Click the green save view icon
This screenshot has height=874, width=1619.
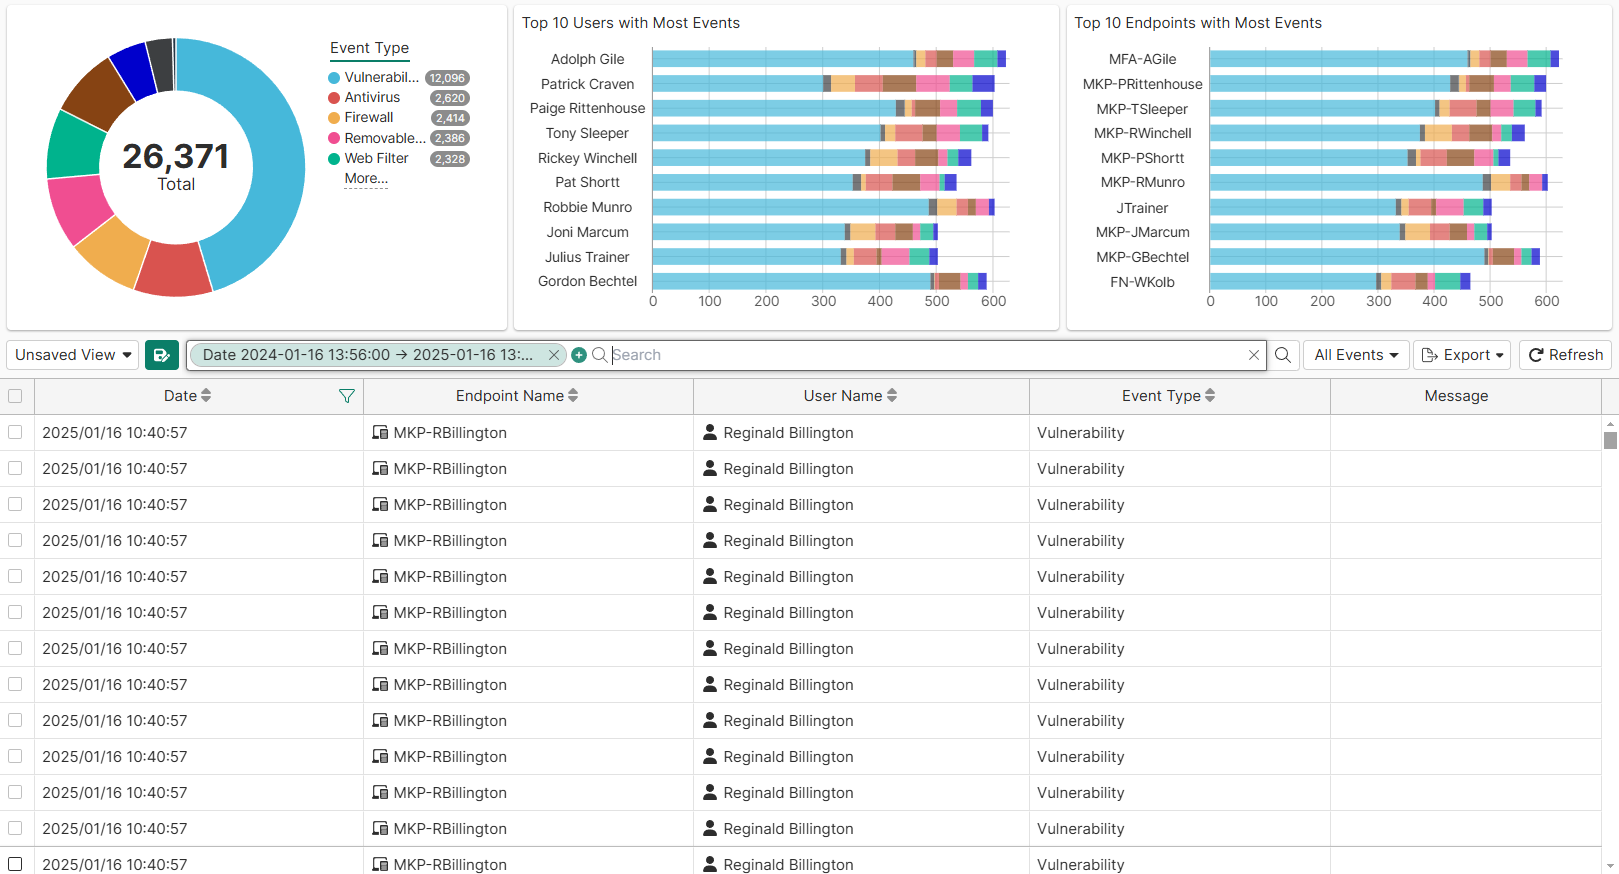162,355
